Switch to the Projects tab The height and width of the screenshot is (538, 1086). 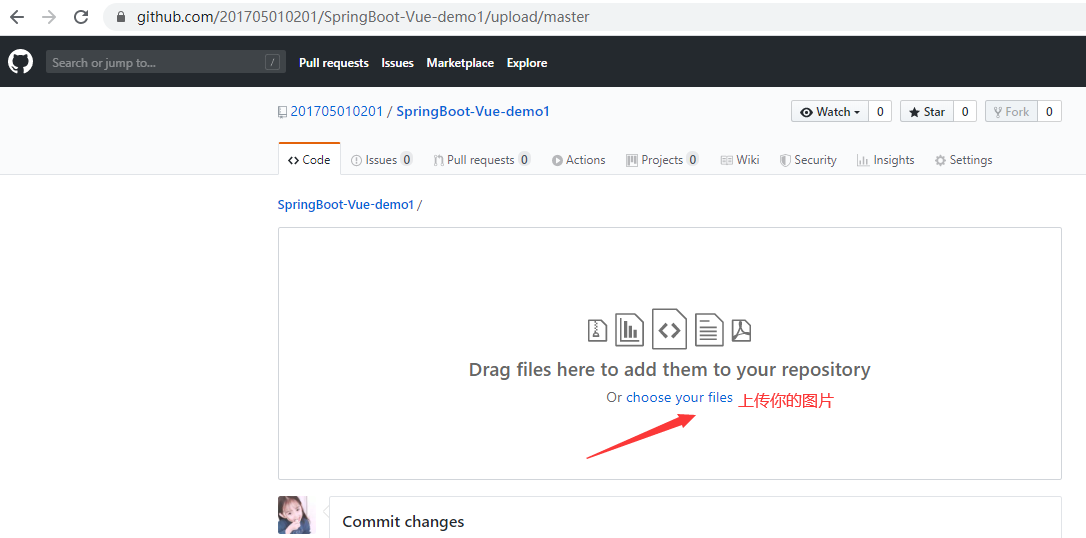coord(662,160)
